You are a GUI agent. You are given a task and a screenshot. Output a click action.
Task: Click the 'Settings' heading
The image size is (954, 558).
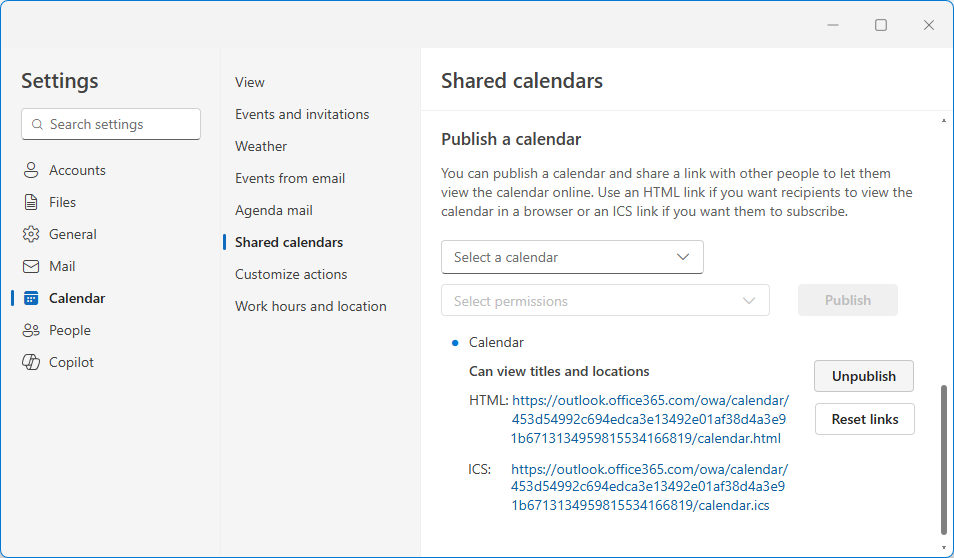[60, 81]
